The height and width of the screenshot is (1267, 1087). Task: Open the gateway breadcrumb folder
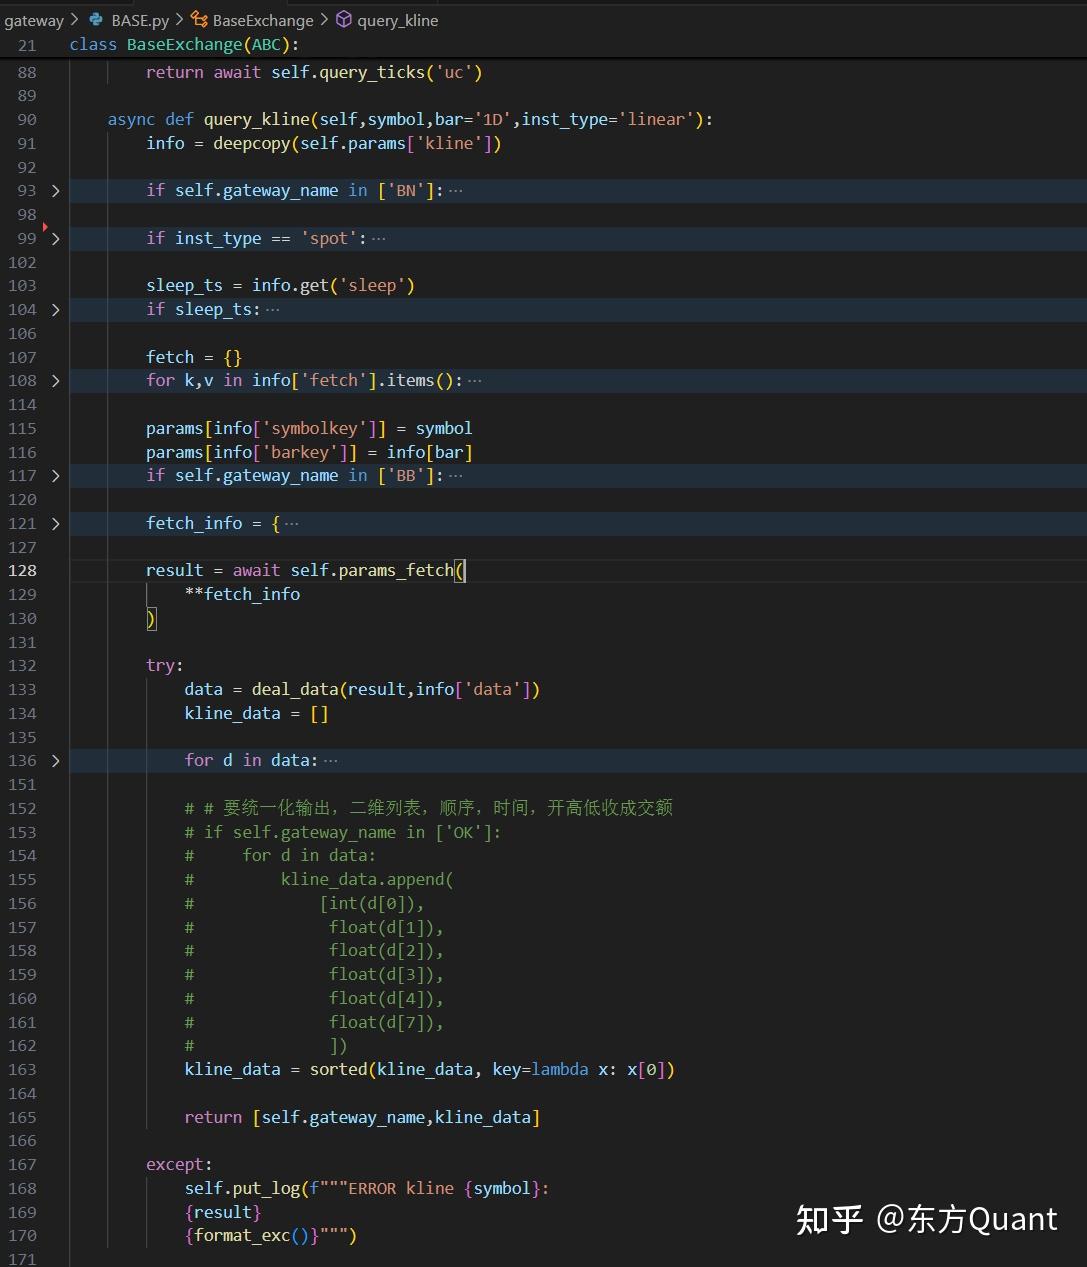tap(33, 20)
